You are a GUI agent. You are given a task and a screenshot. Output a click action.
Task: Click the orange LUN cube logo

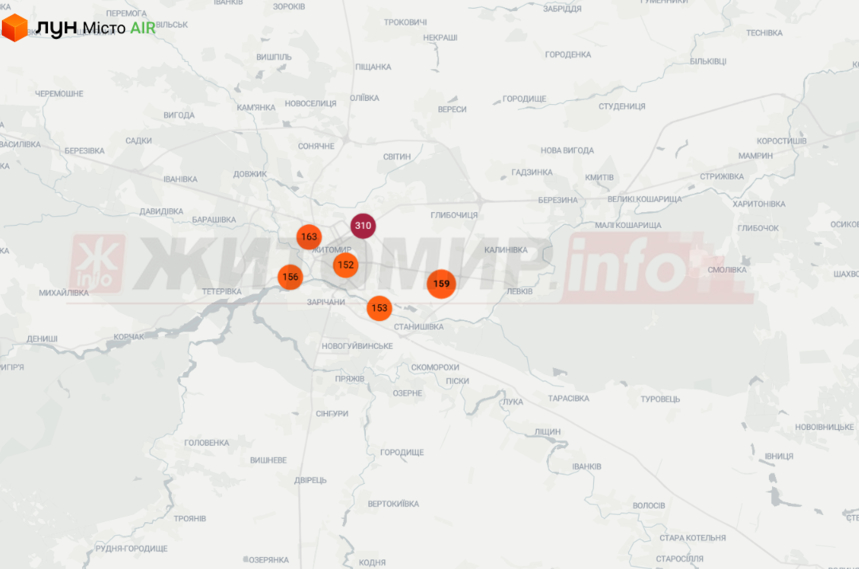15,28
